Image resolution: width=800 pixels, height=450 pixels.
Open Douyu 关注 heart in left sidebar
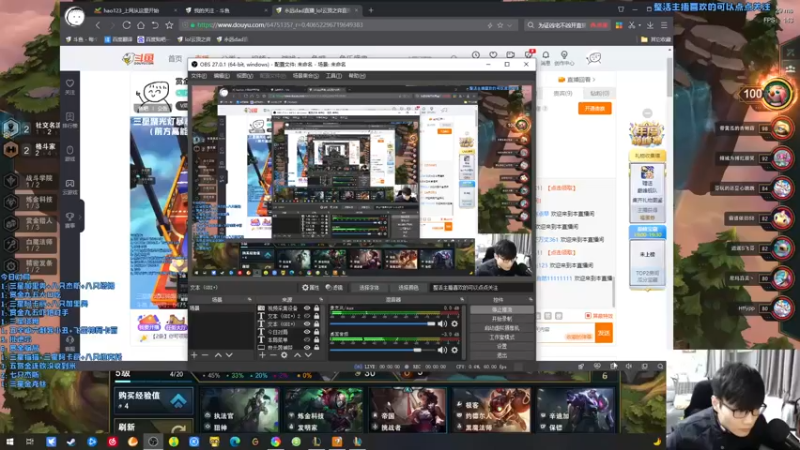(x=70, y=84)
